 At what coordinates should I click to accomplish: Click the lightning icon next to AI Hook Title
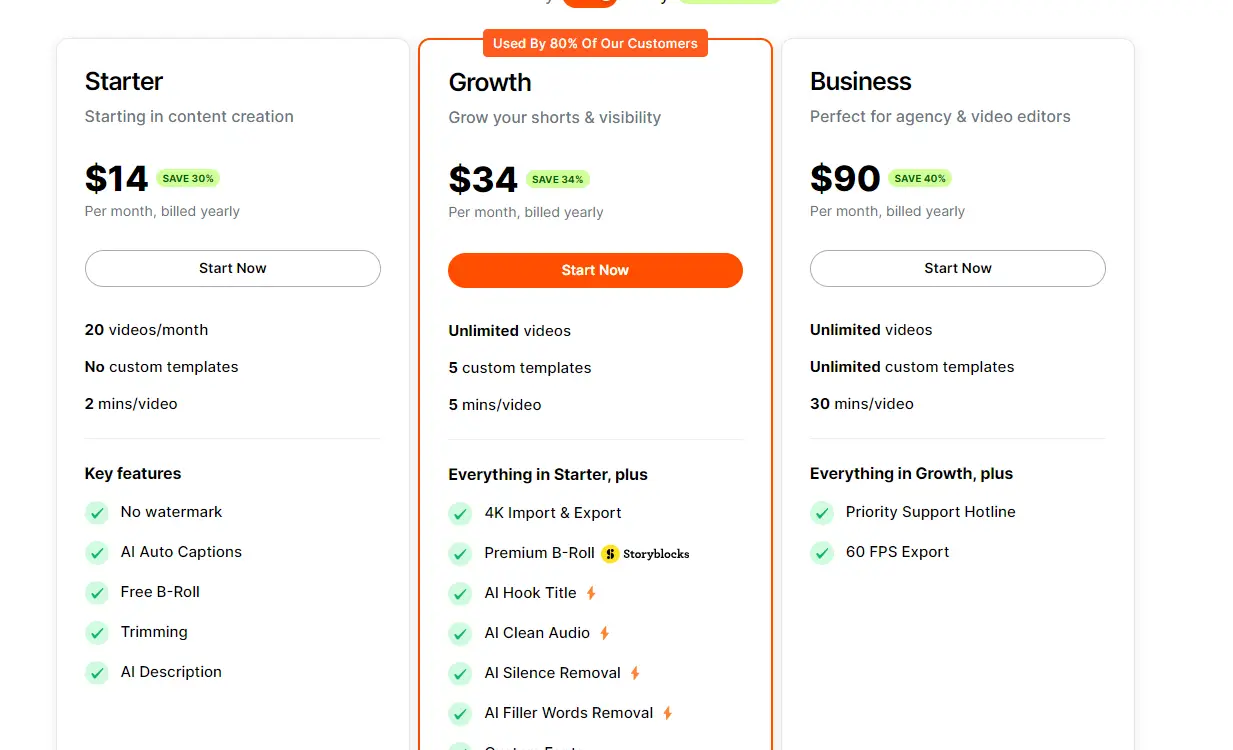pos(591,593)
